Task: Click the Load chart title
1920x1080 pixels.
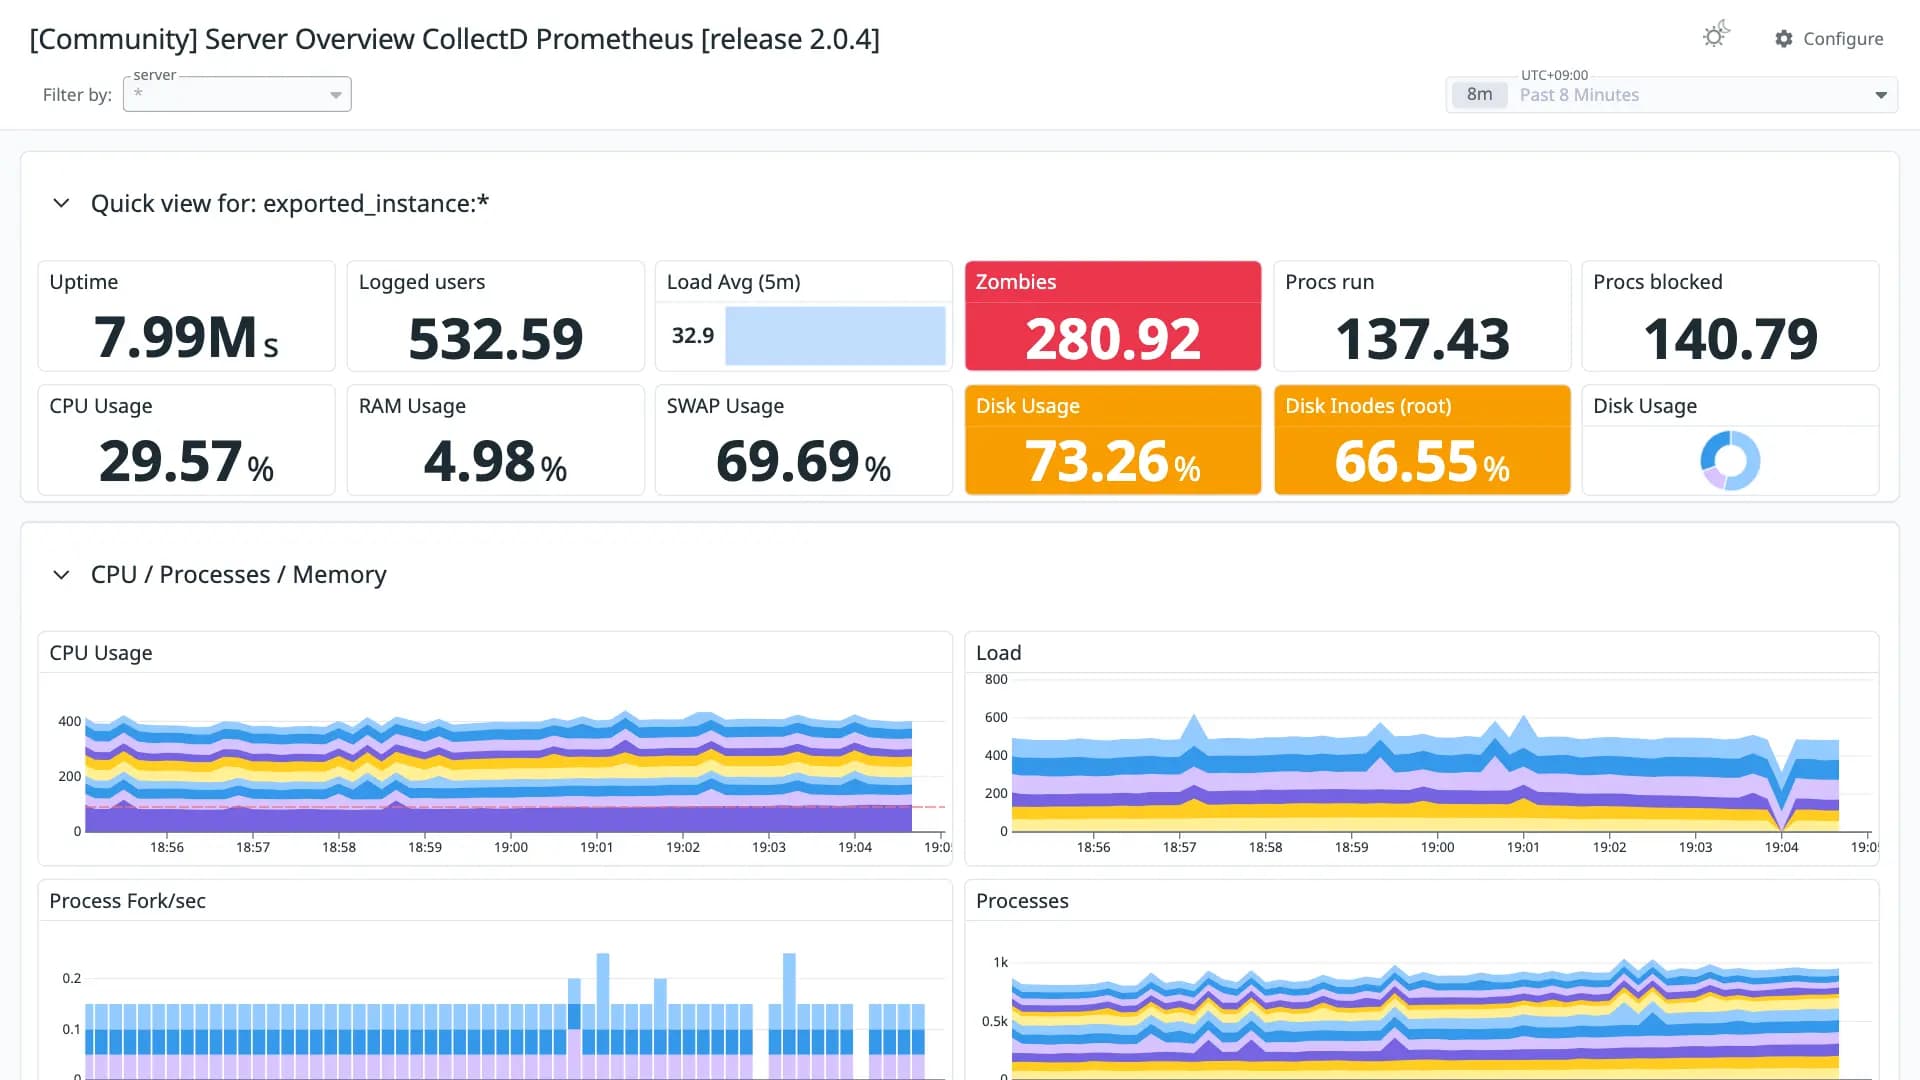Action: pyautogui.click(x=998, y=653)
